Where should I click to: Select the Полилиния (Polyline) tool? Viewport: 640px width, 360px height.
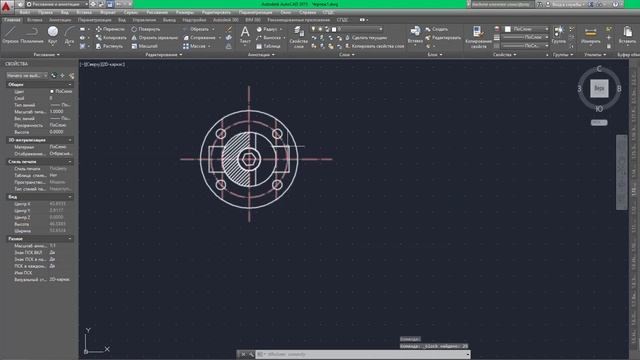[x=31, y=35]
